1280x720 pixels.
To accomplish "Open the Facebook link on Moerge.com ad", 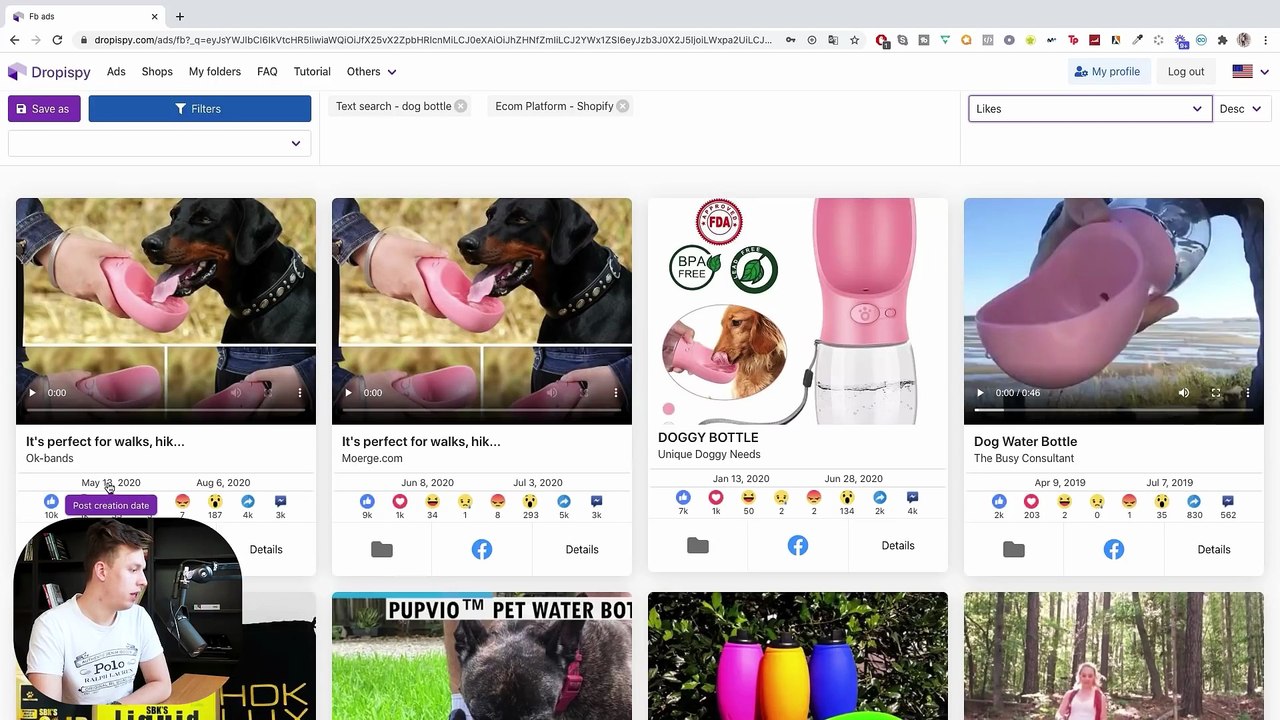I will click(482, 549).
